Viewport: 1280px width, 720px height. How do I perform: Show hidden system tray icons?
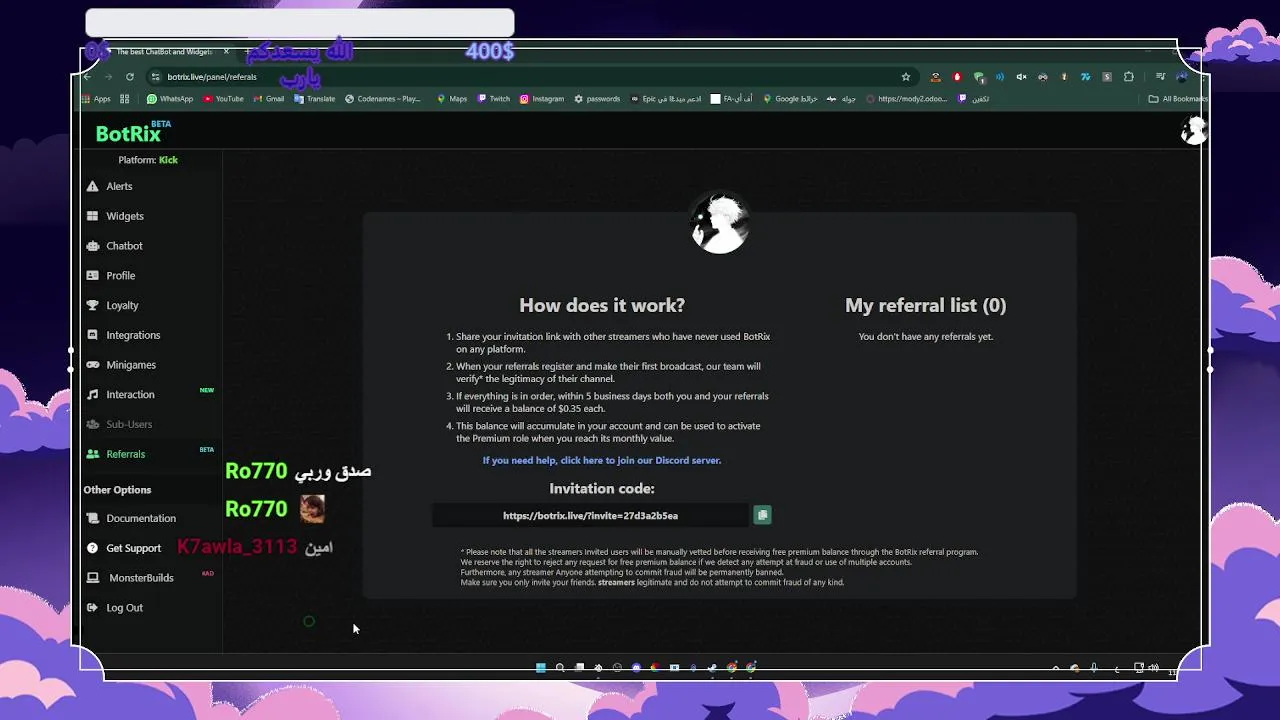[x=1056, y=668]
